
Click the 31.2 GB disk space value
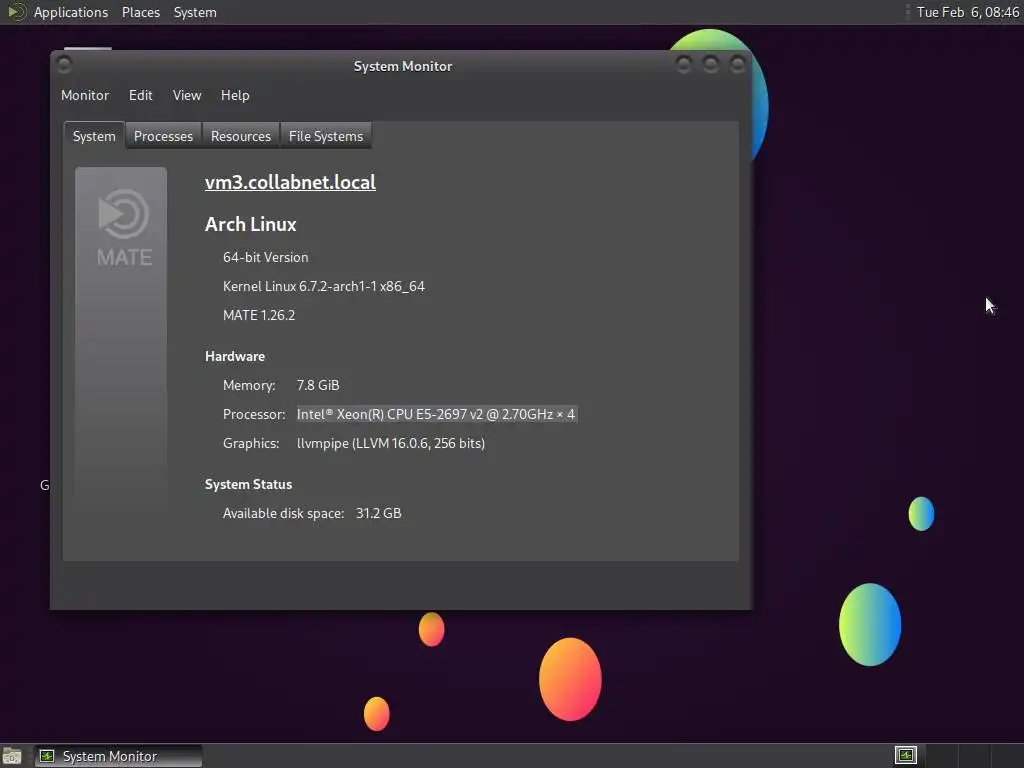(379, 513)
